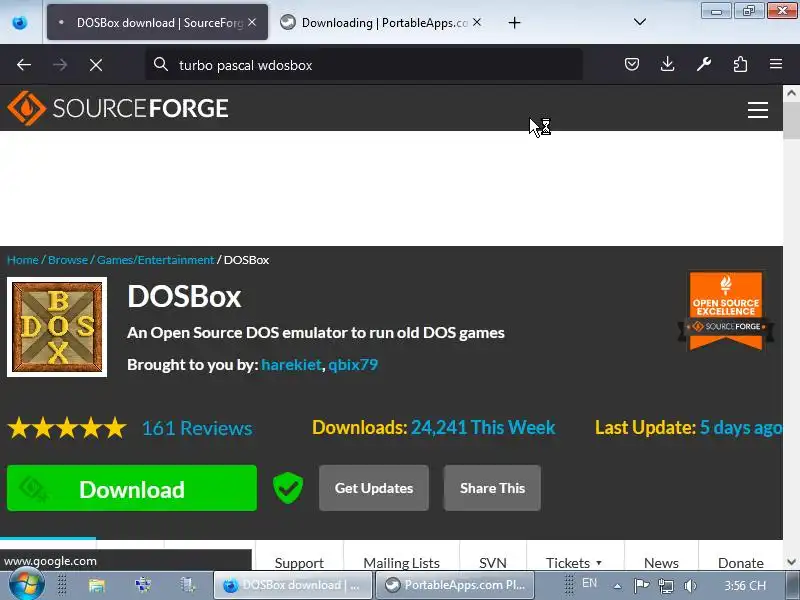Open the Donate tab
The height and width of the screenshot is (600, 800).
741,562
